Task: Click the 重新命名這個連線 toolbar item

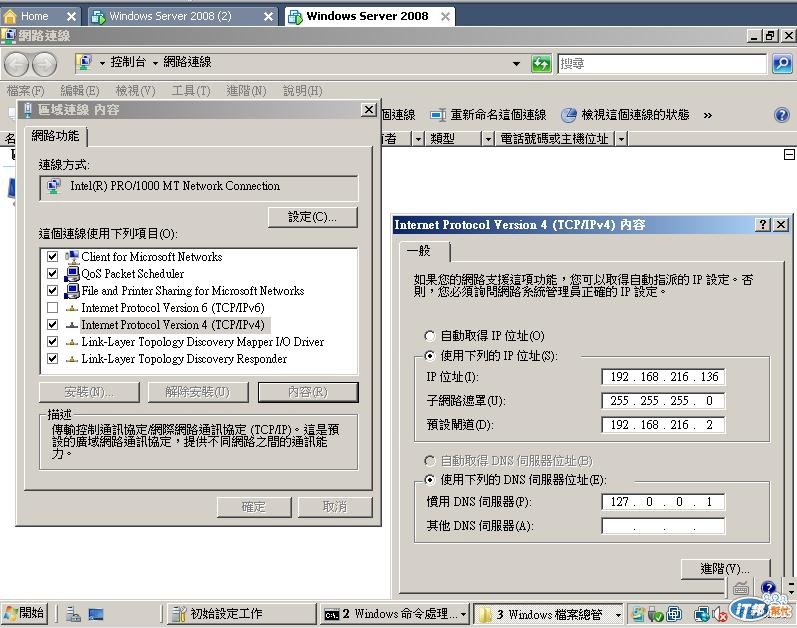Action: (x=488, y=115)
